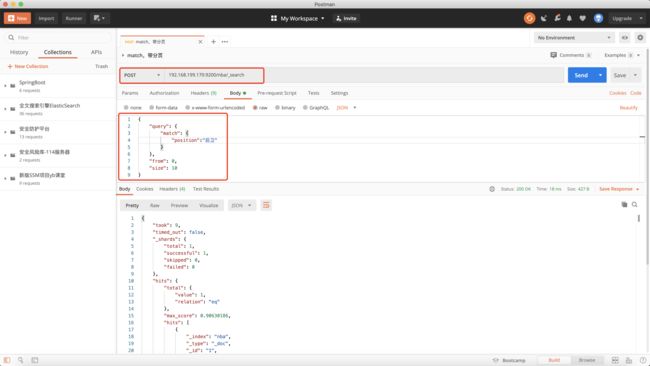
Task: Click the Send button
Action: pyautogui.click(x=581, y=75)
